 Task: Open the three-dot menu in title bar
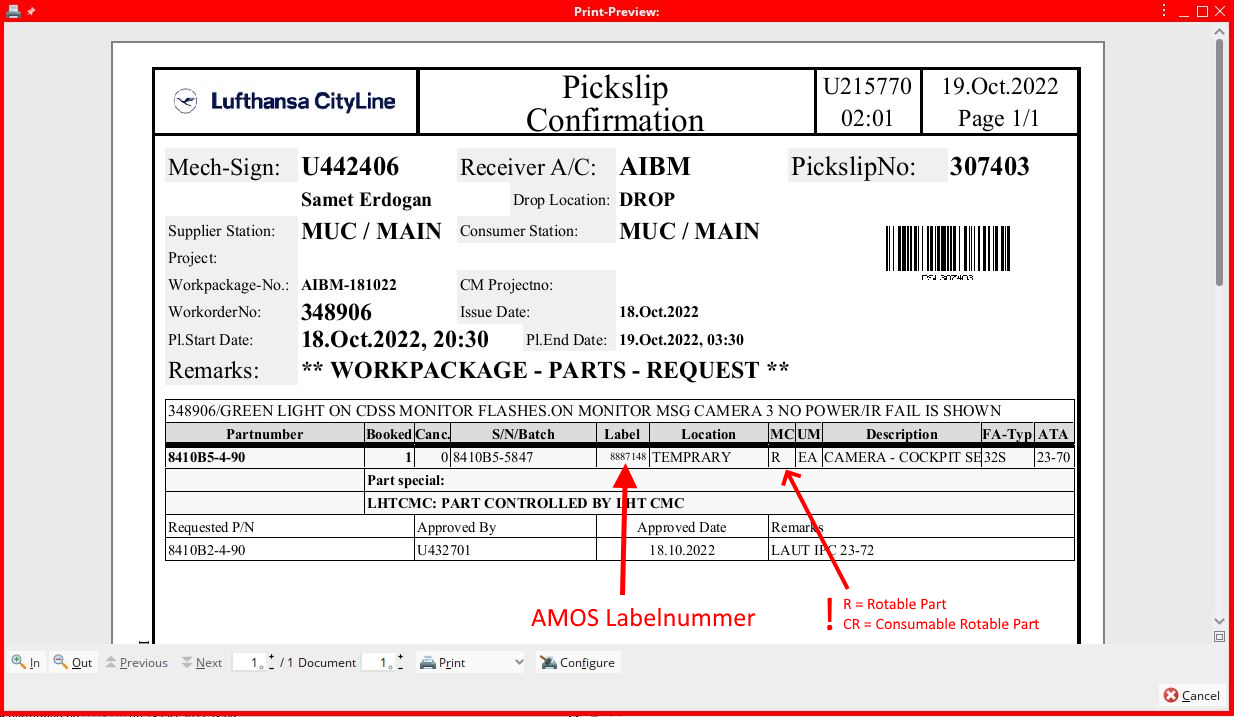[x=1165, y=11]
